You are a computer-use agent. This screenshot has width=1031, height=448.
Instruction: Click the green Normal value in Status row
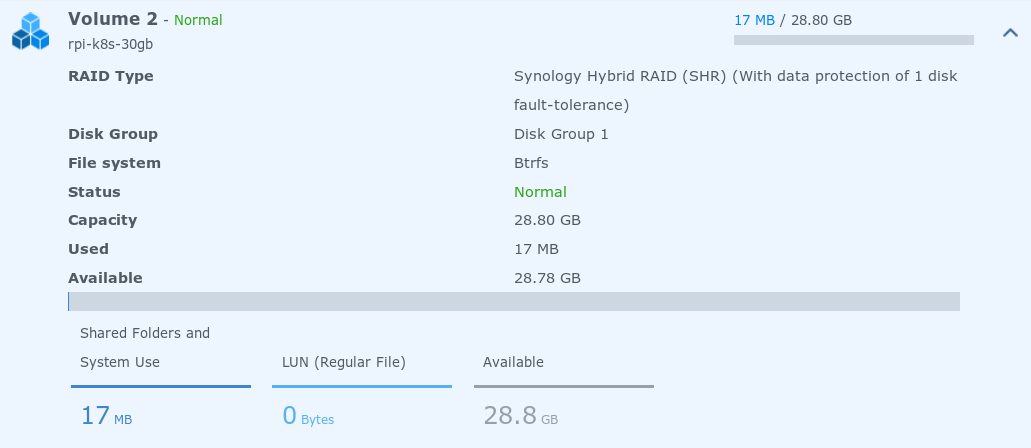tap(540, 192)
